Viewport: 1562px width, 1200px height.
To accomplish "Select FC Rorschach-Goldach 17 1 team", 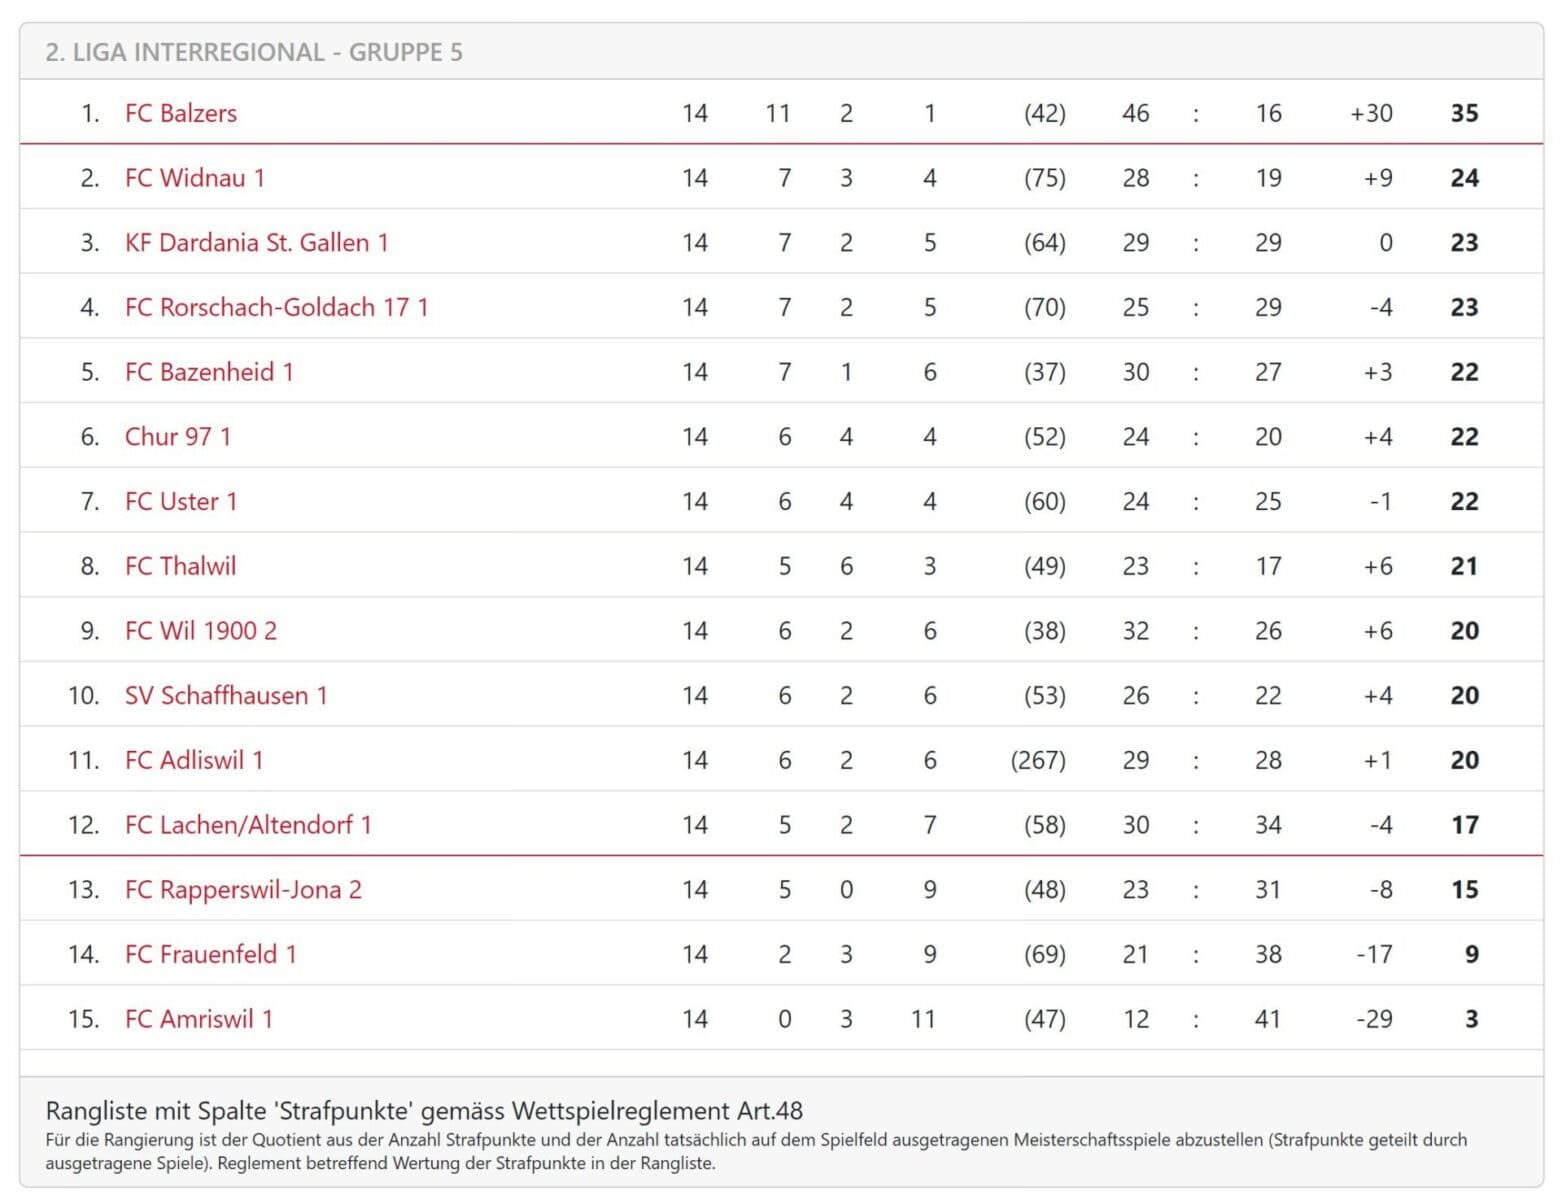I will point(276,307).
